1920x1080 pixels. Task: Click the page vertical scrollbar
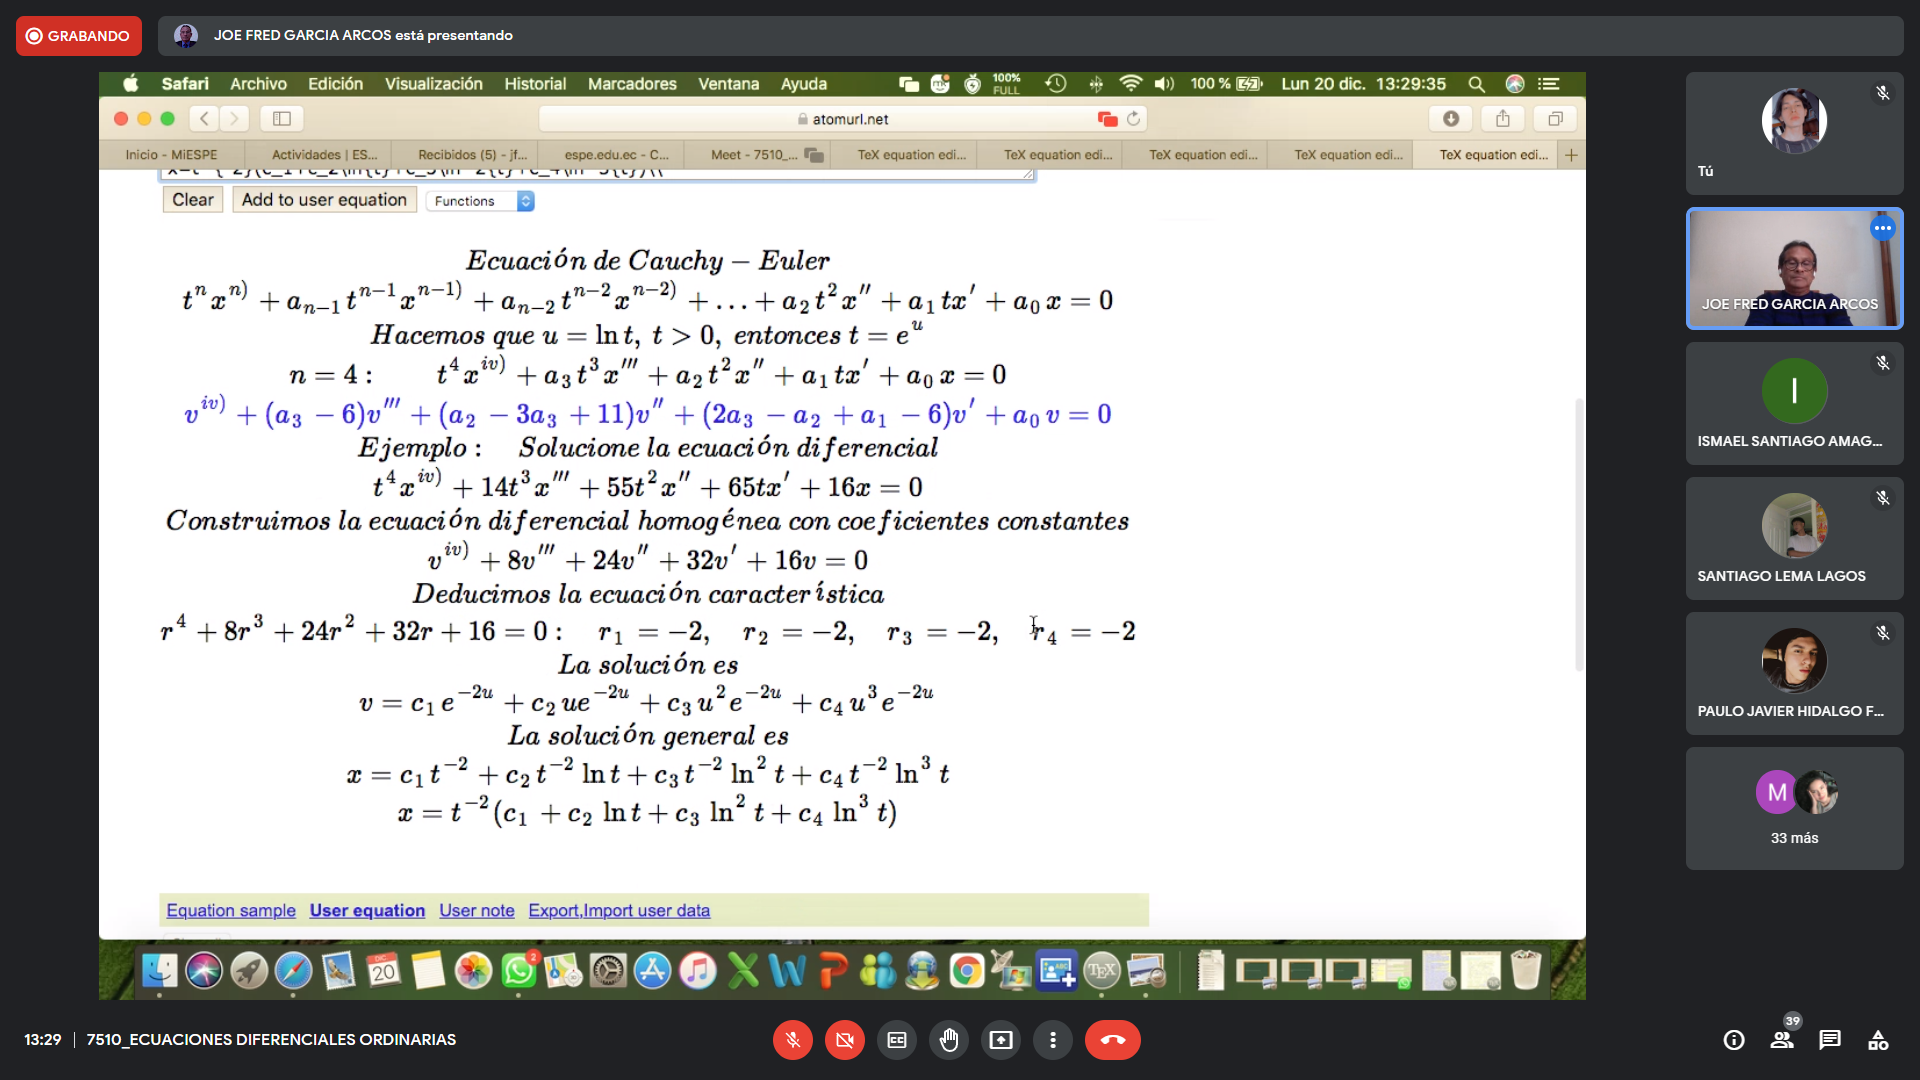pyautogui.click(x=1579, y=535)
